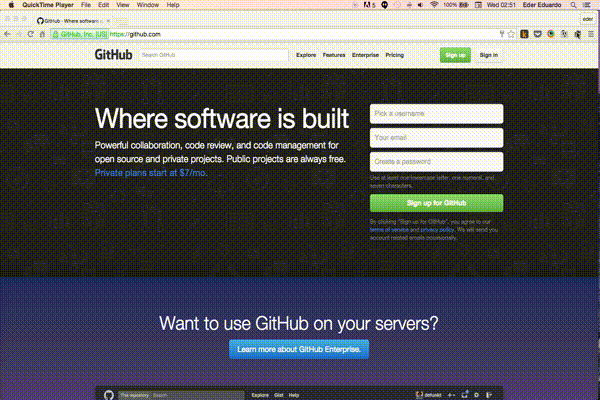Focus the Create a password field

[436, 162]
